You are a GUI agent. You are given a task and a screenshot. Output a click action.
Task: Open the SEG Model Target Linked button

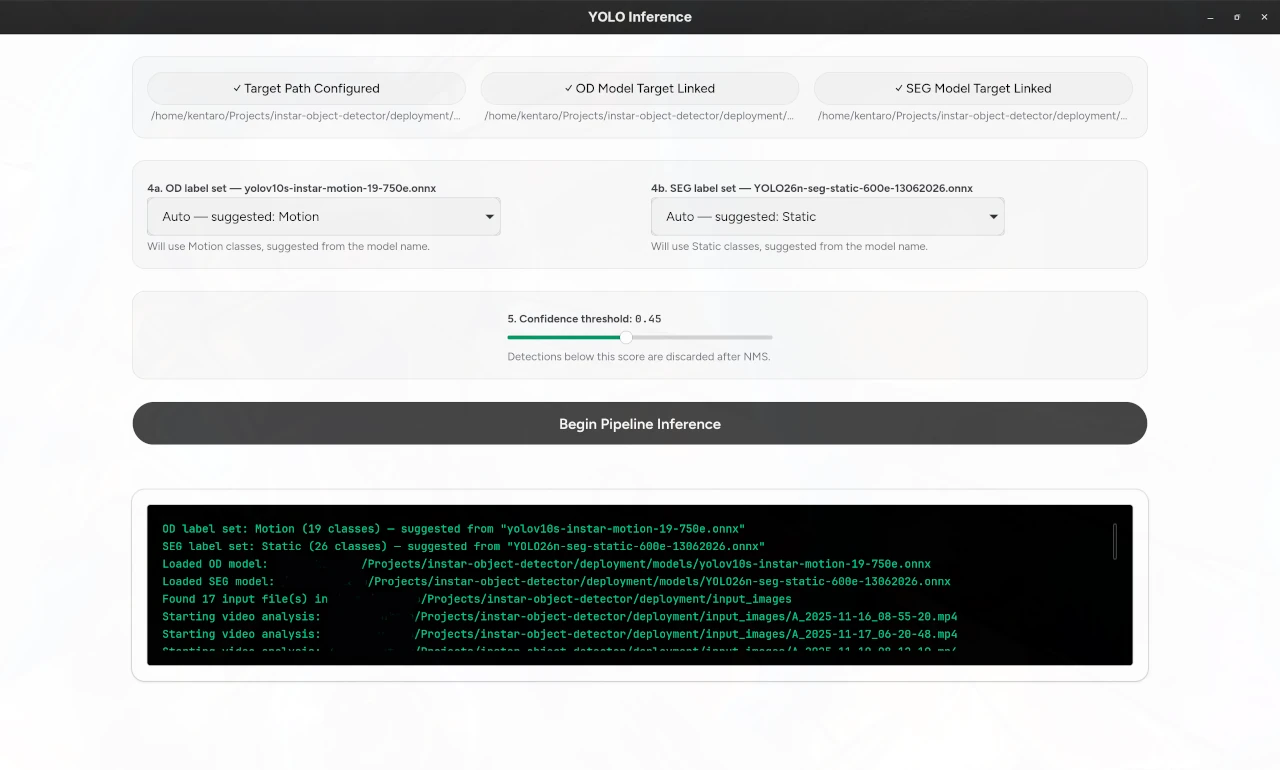[973, 88]
